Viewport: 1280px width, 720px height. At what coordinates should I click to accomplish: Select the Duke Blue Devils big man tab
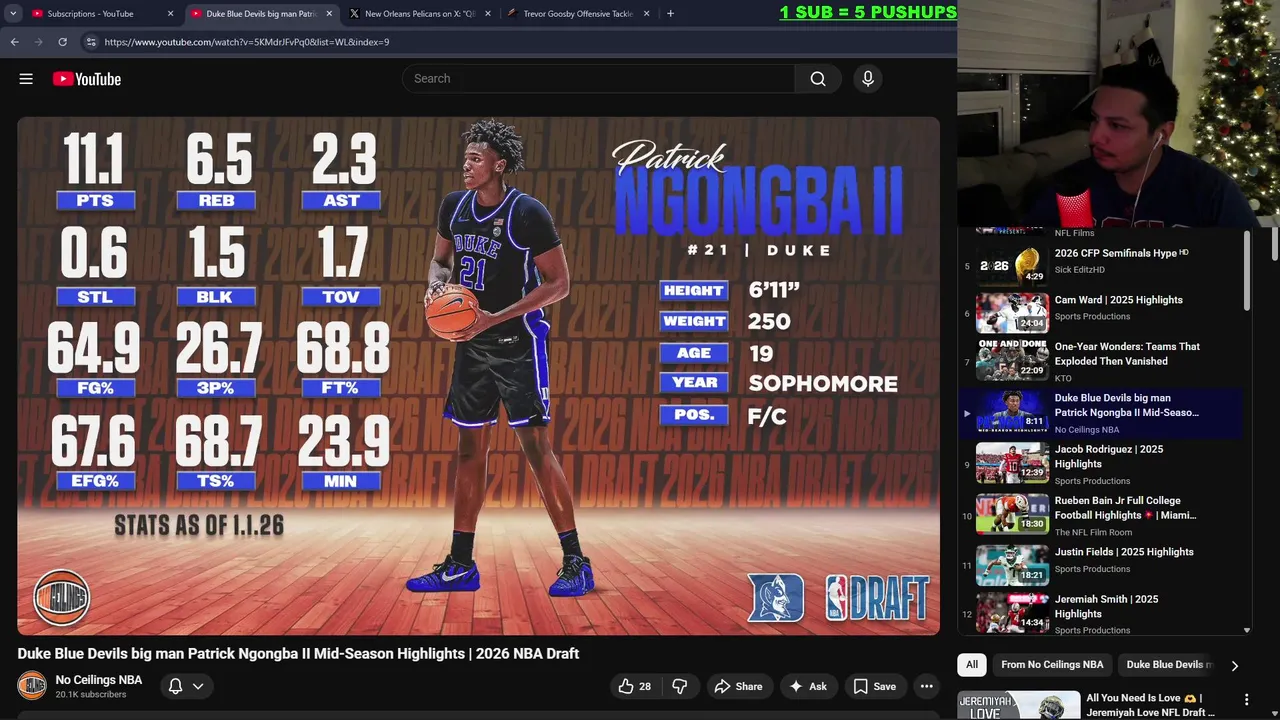[x=262, y=14]
